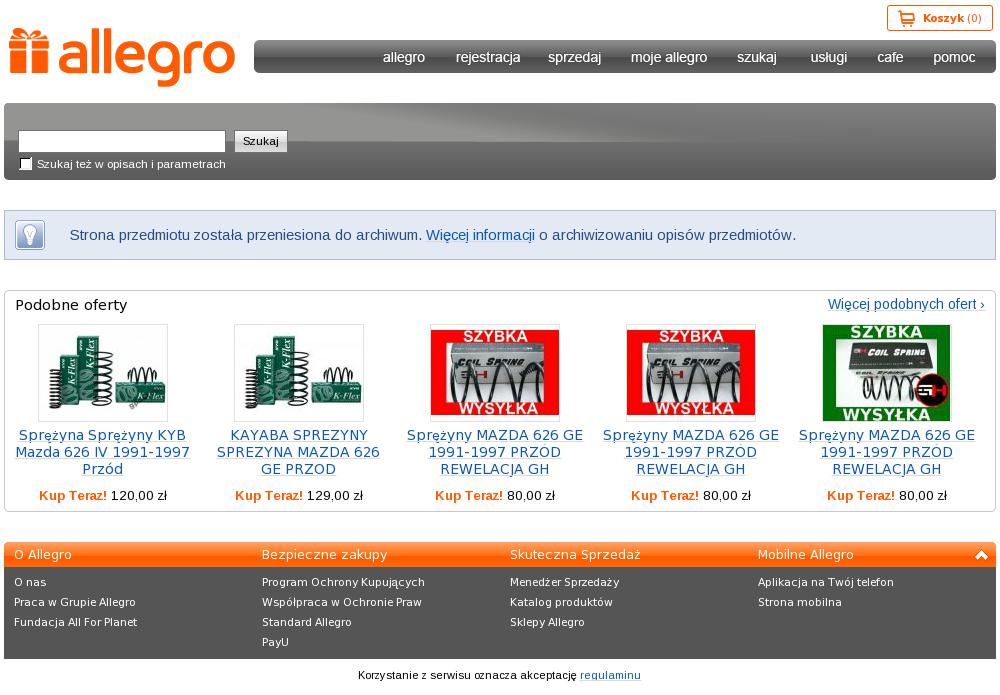The image size is (1000, 695).
Task: Click the lightbulb info icon in the archive notice
Action: 30,235
